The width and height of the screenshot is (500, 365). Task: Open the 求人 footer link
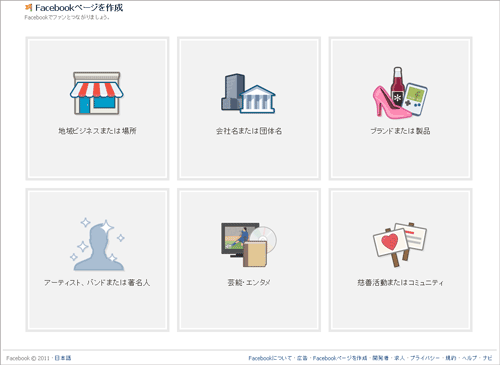[x=399, y=358]
